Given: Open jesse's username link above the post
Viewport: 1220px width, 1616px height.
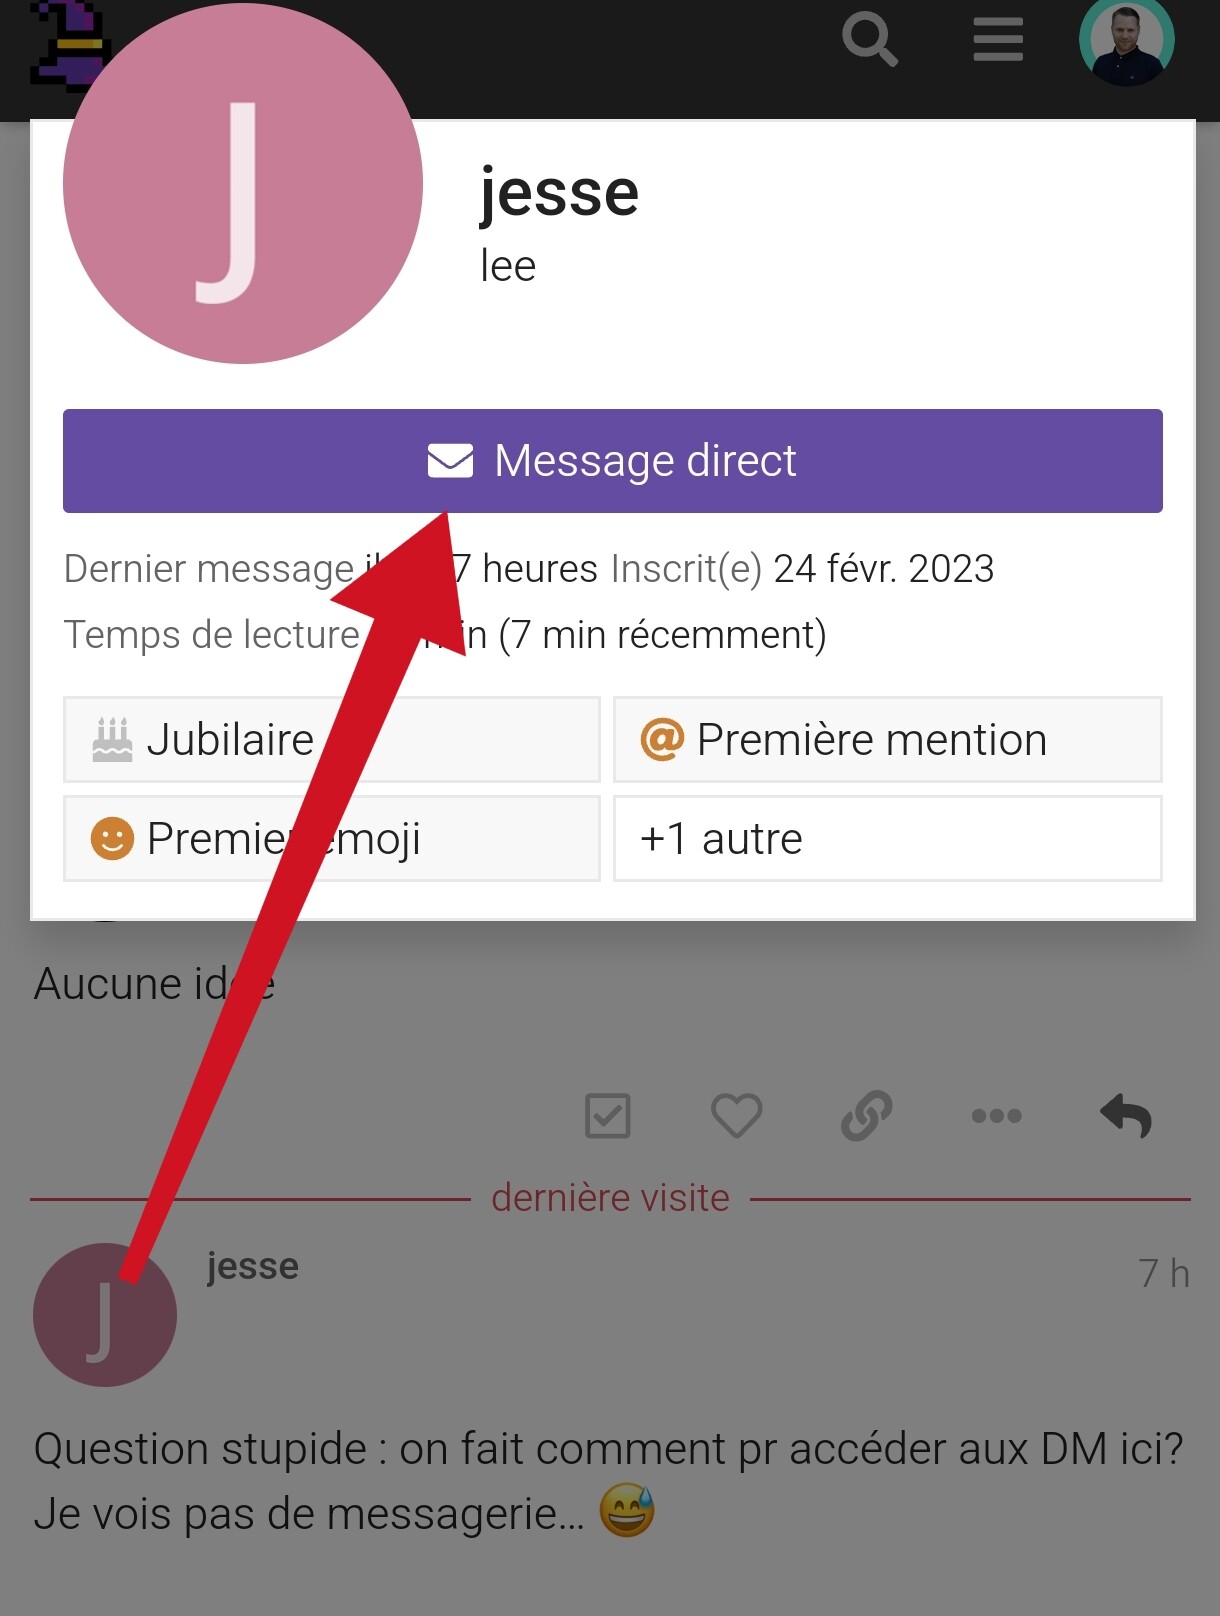Looking at the screenshot, I should click(253, 1266).
